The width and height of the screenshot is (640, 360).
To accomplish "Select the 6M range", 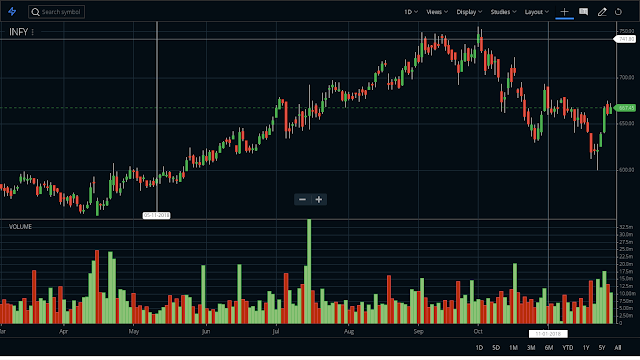I will click(549, 348).
